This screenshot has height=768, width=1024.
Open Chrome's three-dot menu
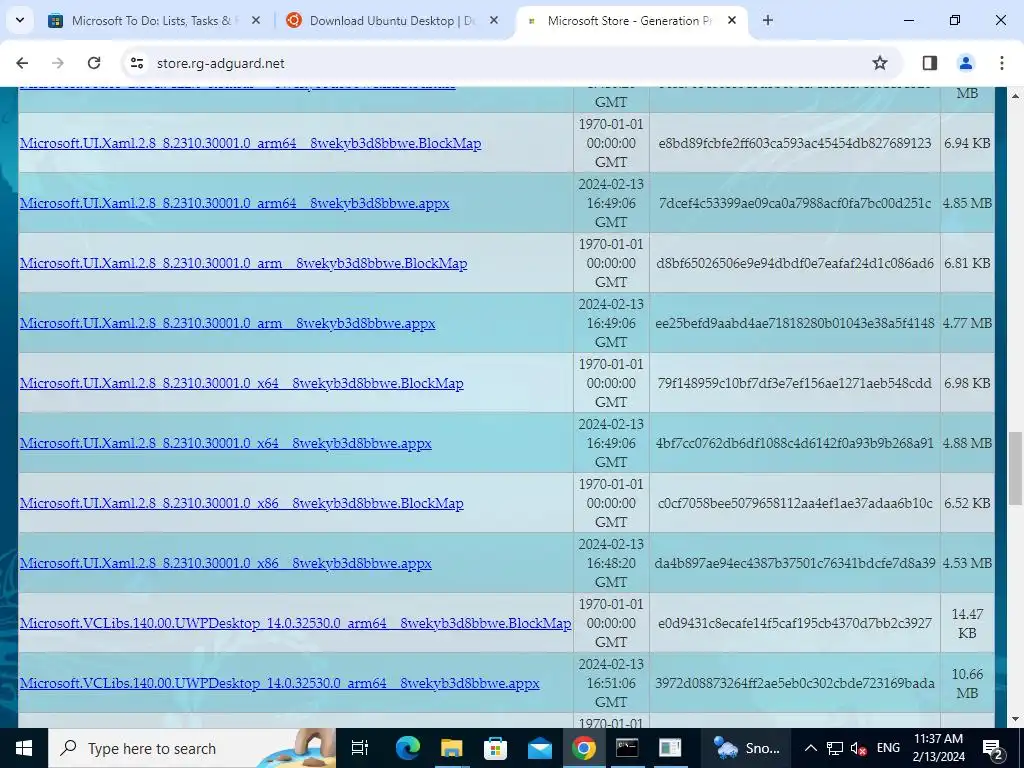[1001, 63]
